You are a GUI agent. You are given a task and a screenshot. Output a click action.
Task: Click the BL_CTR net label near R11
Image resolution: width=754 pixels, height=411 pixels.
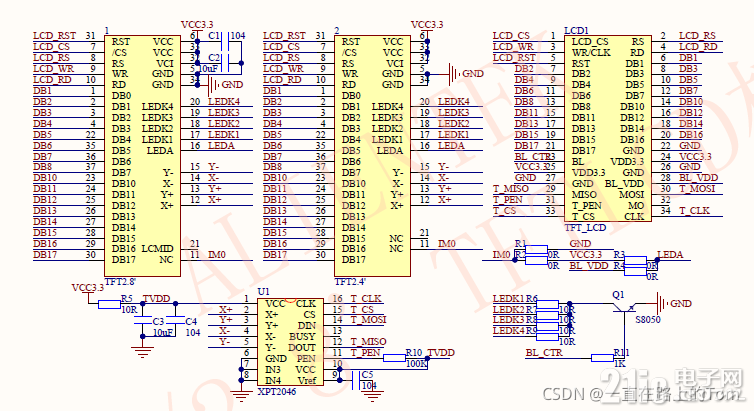coord(544,353)
